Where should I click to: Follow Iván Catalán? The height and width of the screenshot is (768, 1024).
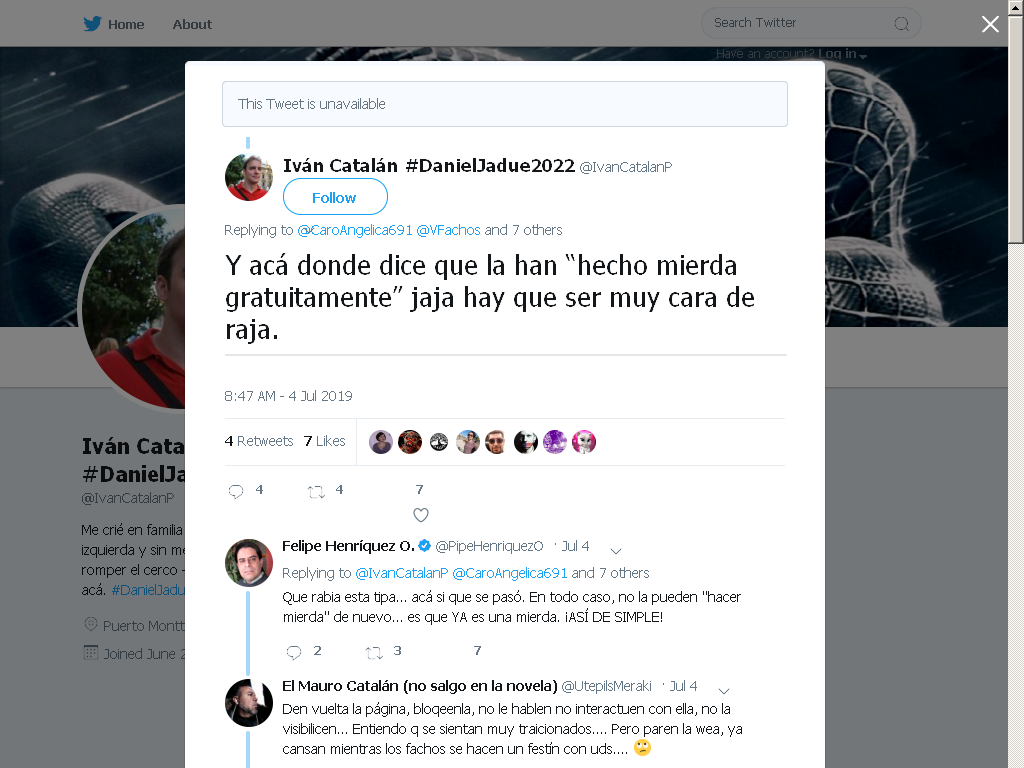pyautogui.click(x=335, y=197)
